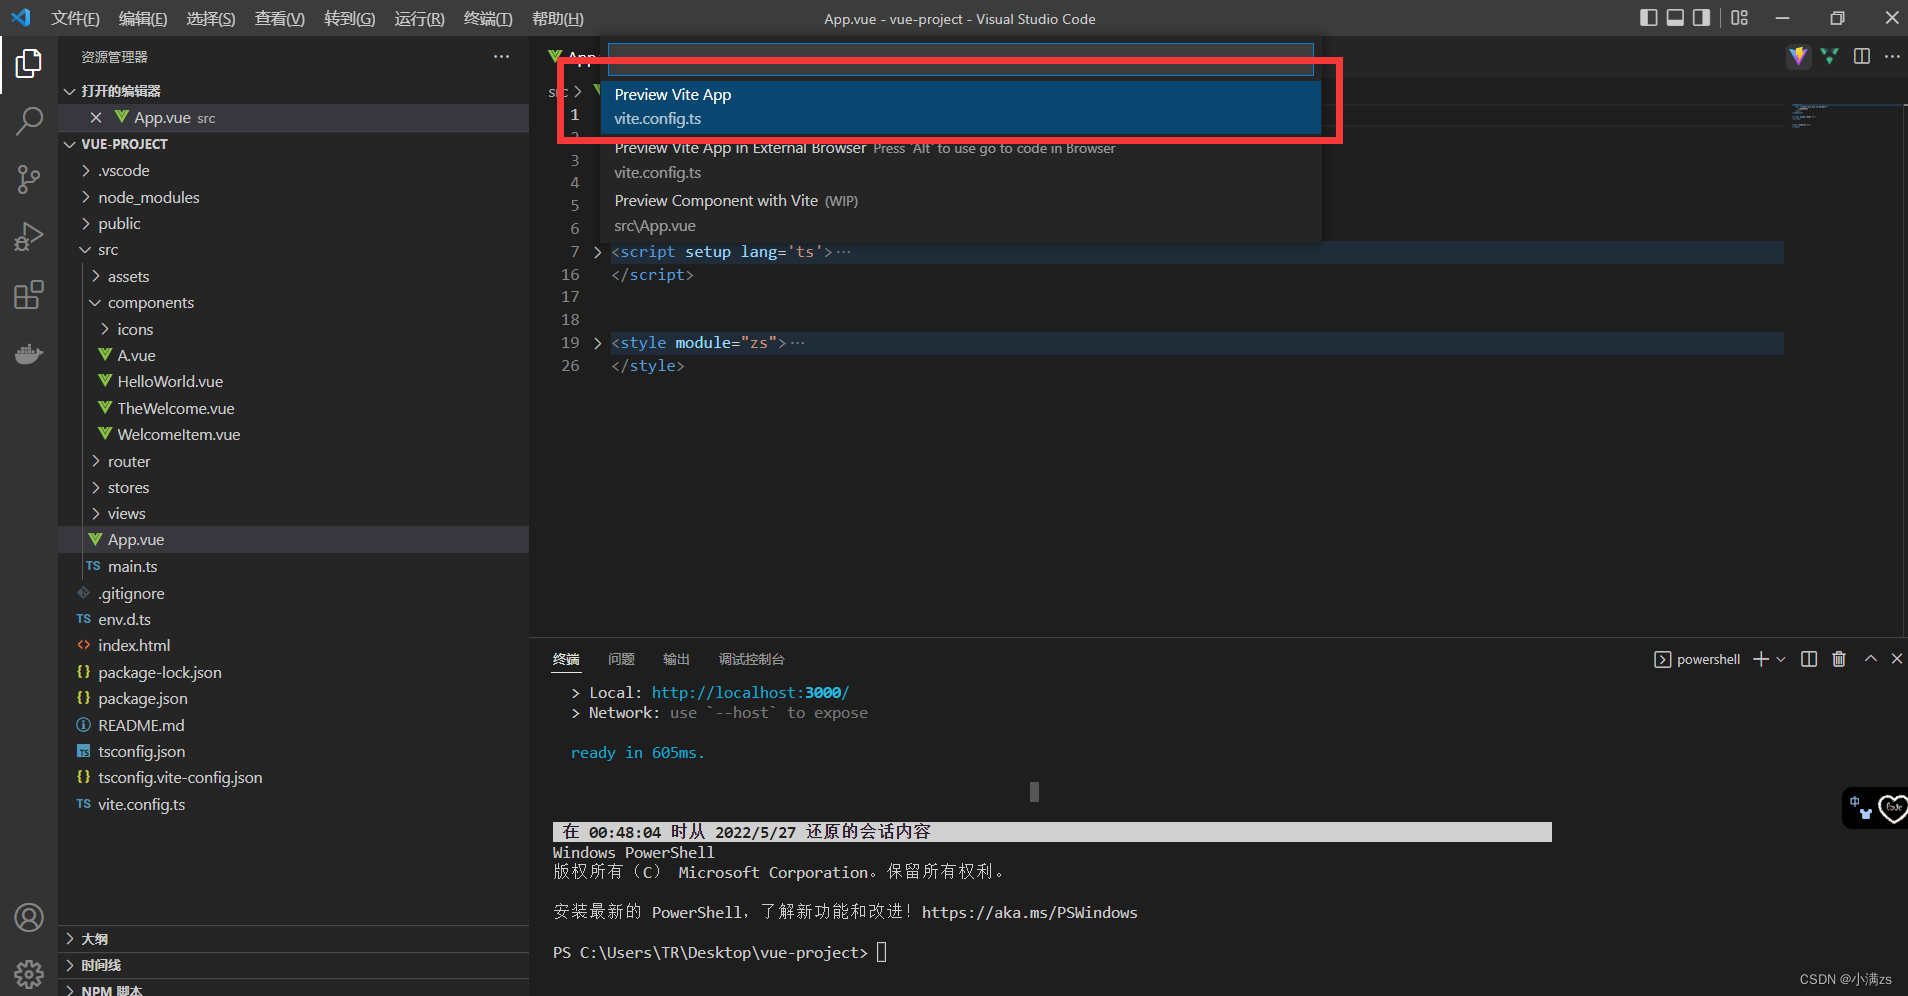Switch to the 调试控制台 panel tab
Image resolution: width=1908 pixels, height=996 pixels.
[x=751, y=659]
